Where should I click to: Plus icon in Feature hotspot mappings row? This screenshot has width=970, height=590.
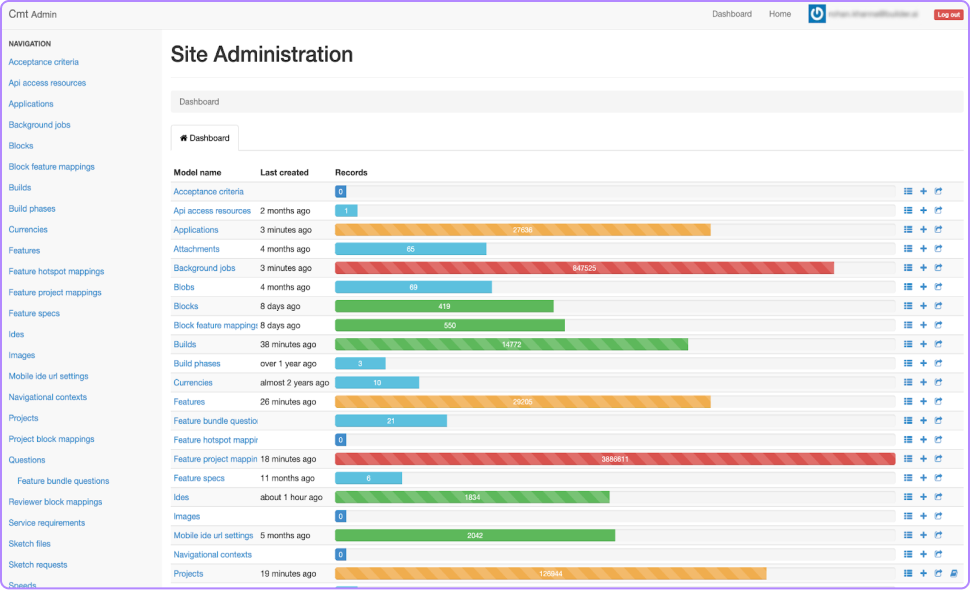click(x=923, y=440)
